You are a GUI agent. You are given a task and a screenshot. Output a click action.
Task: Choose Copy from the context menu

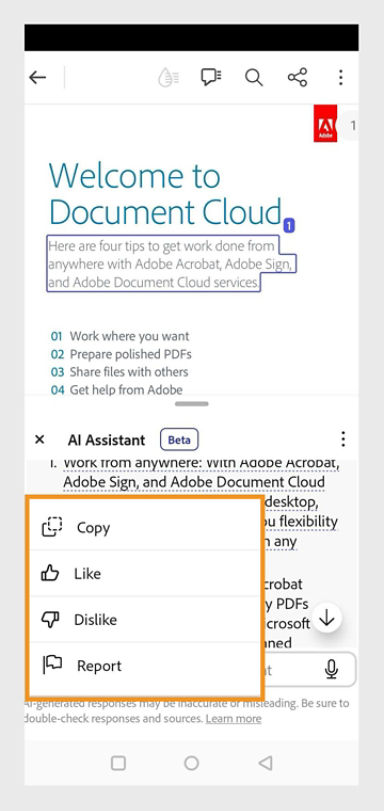point(144,528)
